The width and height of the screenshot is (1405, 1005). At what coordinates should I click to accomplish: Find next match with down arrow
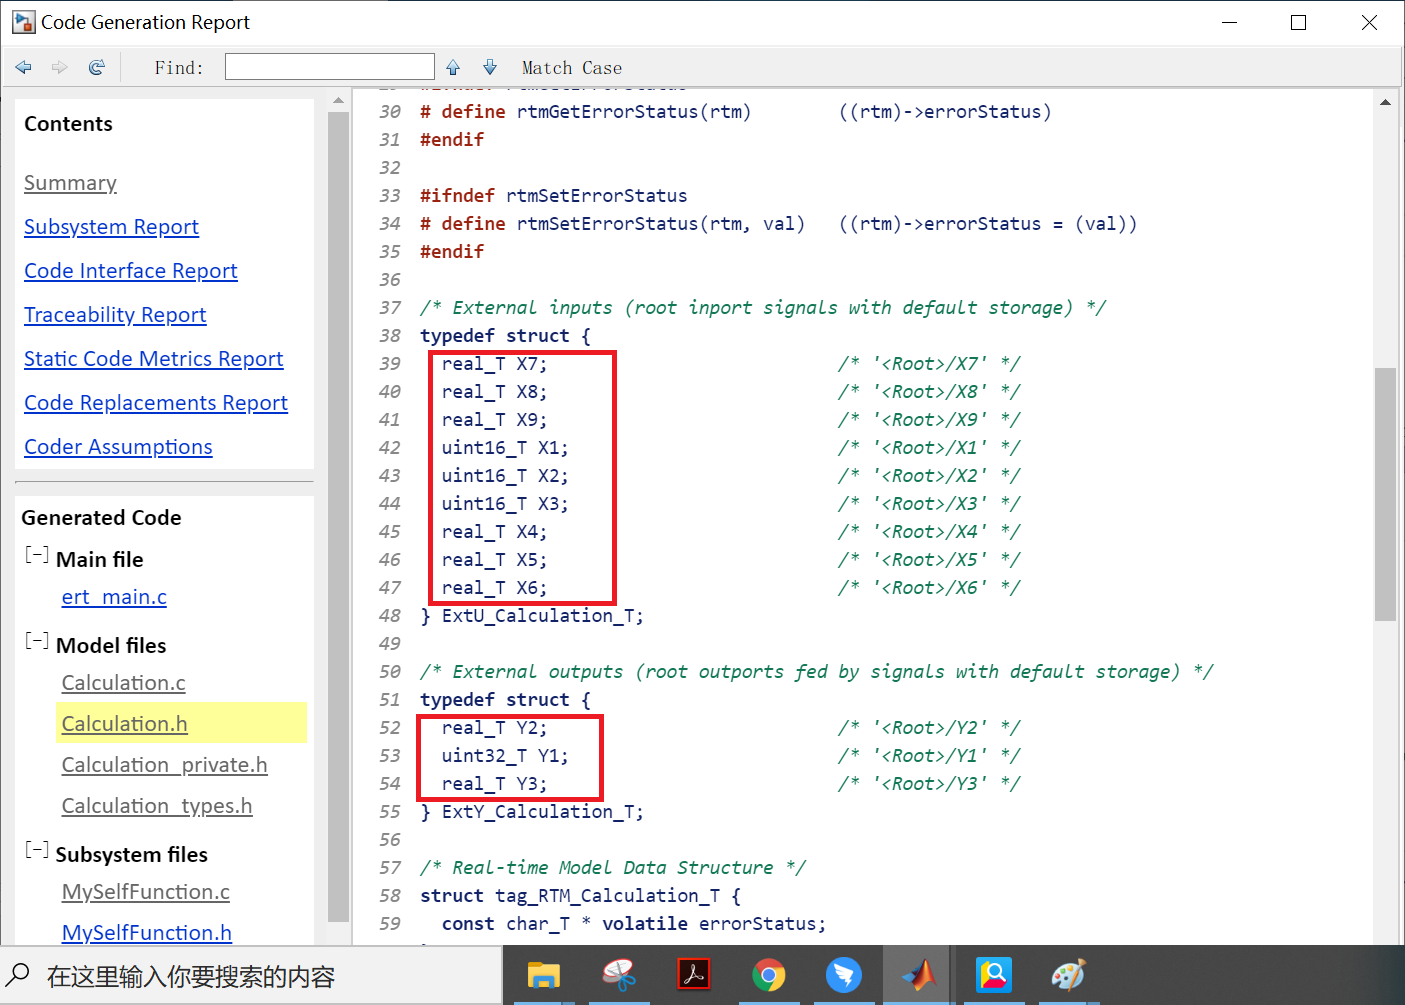click(490, 67)
